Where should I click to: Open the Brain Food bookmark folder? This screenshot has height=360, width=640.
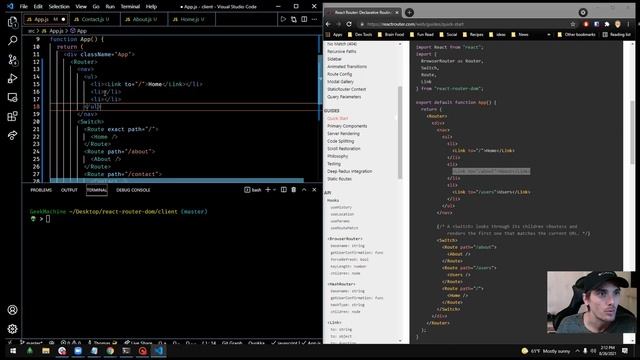391,35
